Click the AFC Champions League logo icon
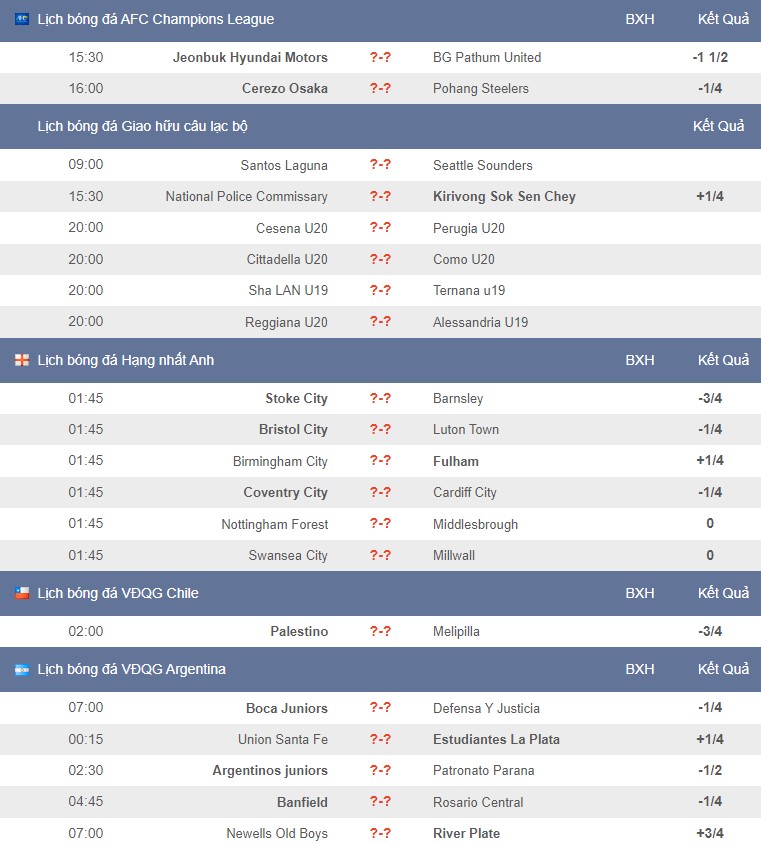Image resolution: width=761 pixels, height=846 pixels. pyautogui.click(x=22, y=19)
